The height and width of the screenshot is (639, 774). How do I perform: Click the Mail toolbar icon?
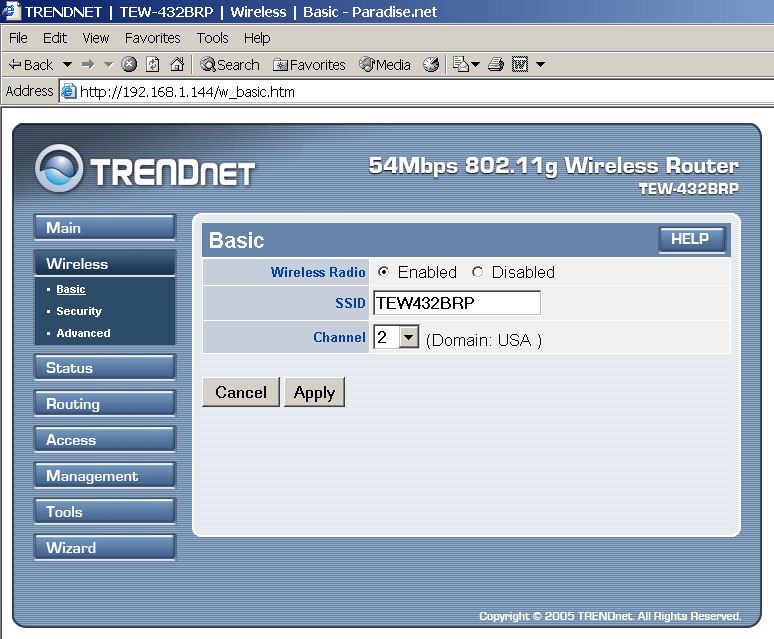click(x=461, y=64)
